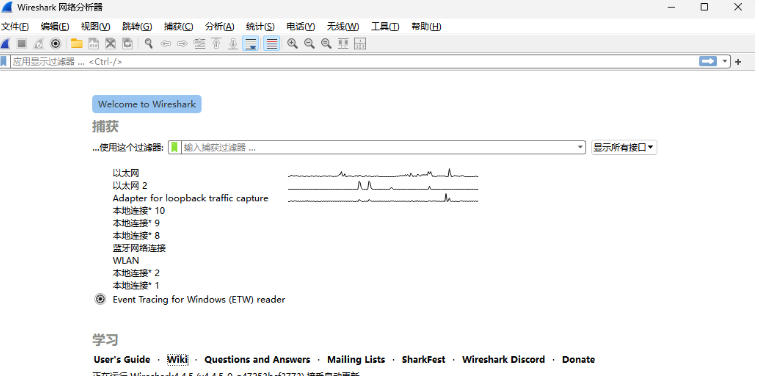Open a capture file via folder icon

(x=76, y=44)
